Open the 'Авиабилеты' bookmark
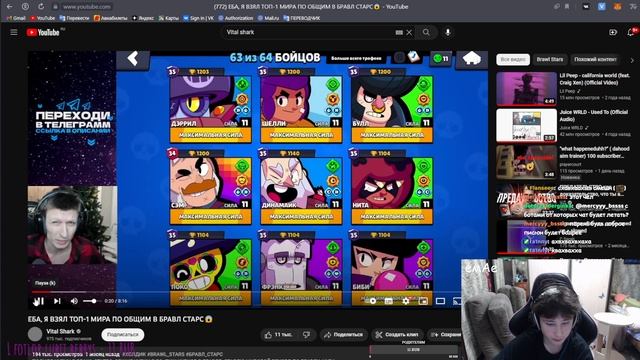The height and width of the screenshot is (360, 640). point(111,18)
